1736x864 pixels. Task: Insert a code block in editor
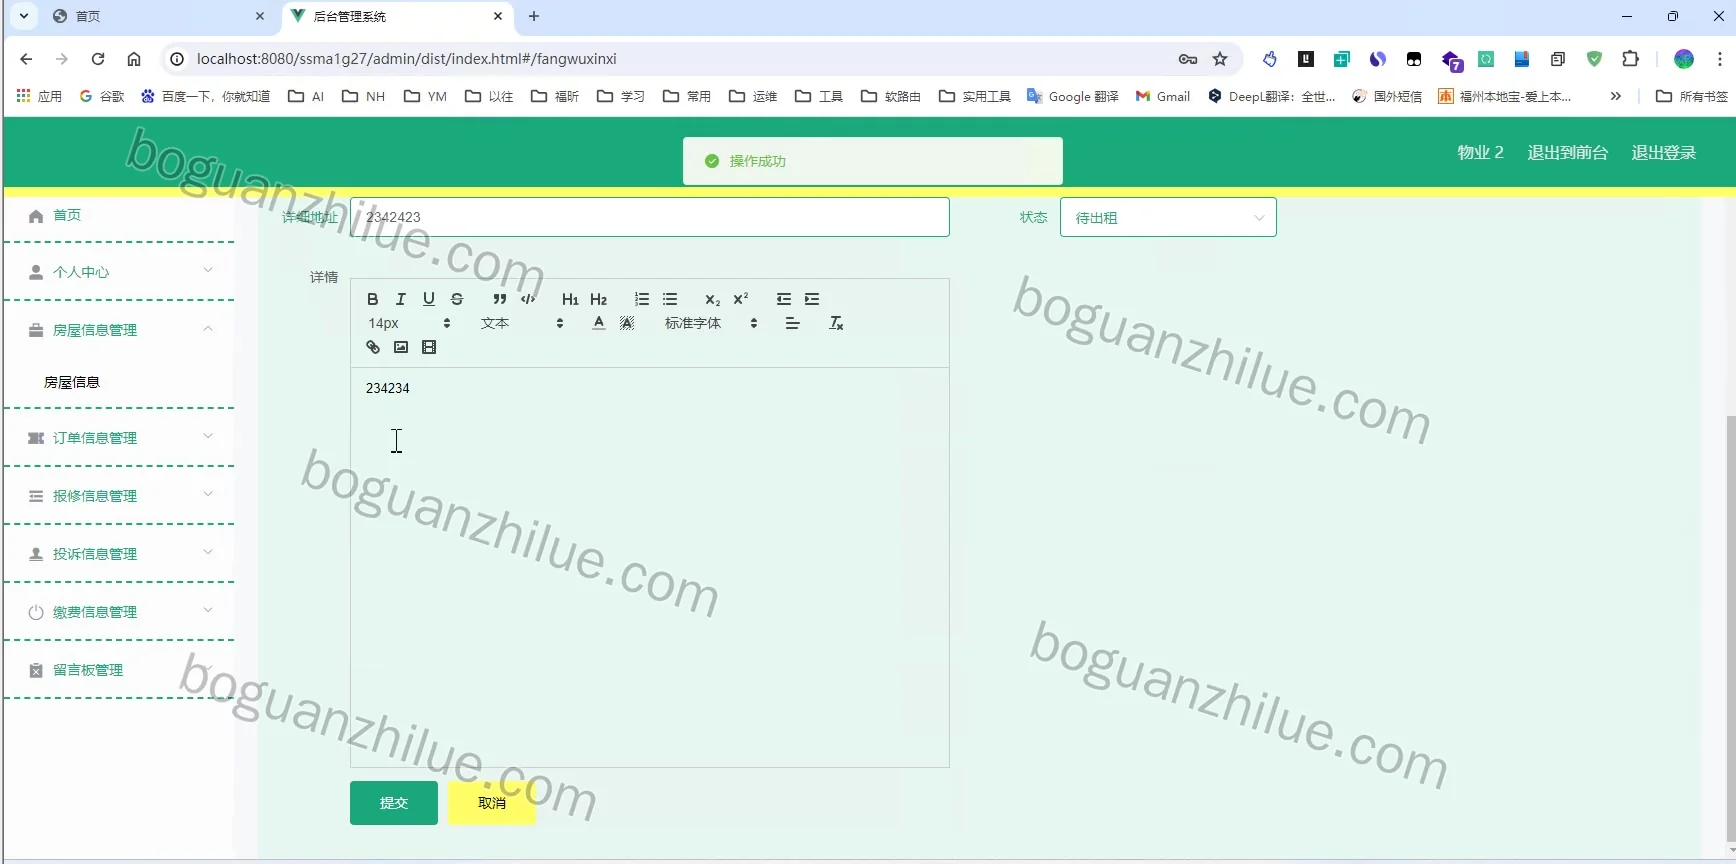pos(528,299)
